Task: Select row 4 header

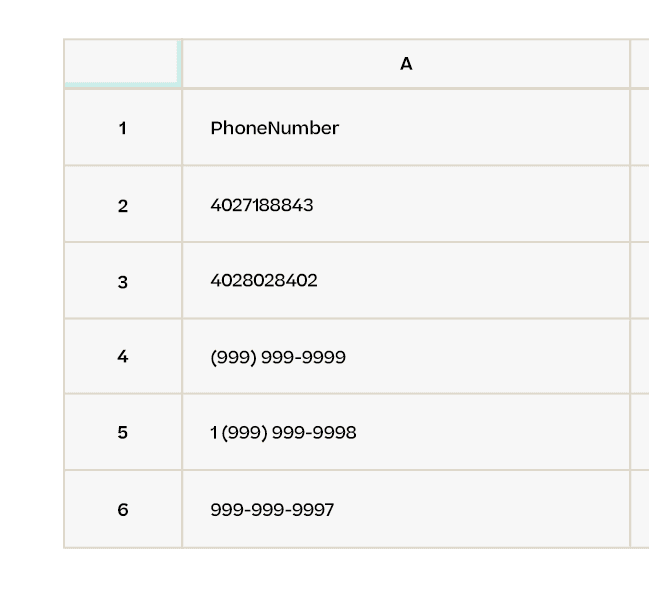Action: pos(123,356)
